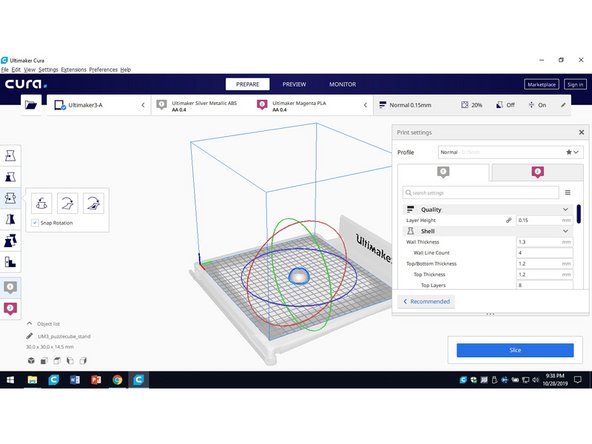592x444 pixels.
Task: Select the Mirror tool in left toolbar
Action: tap(10, 219)
